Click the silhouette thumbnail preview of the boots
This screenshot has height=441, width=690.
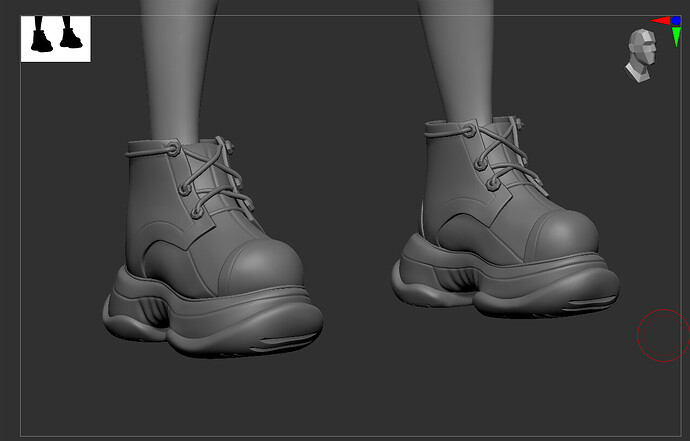coord(56,39)
